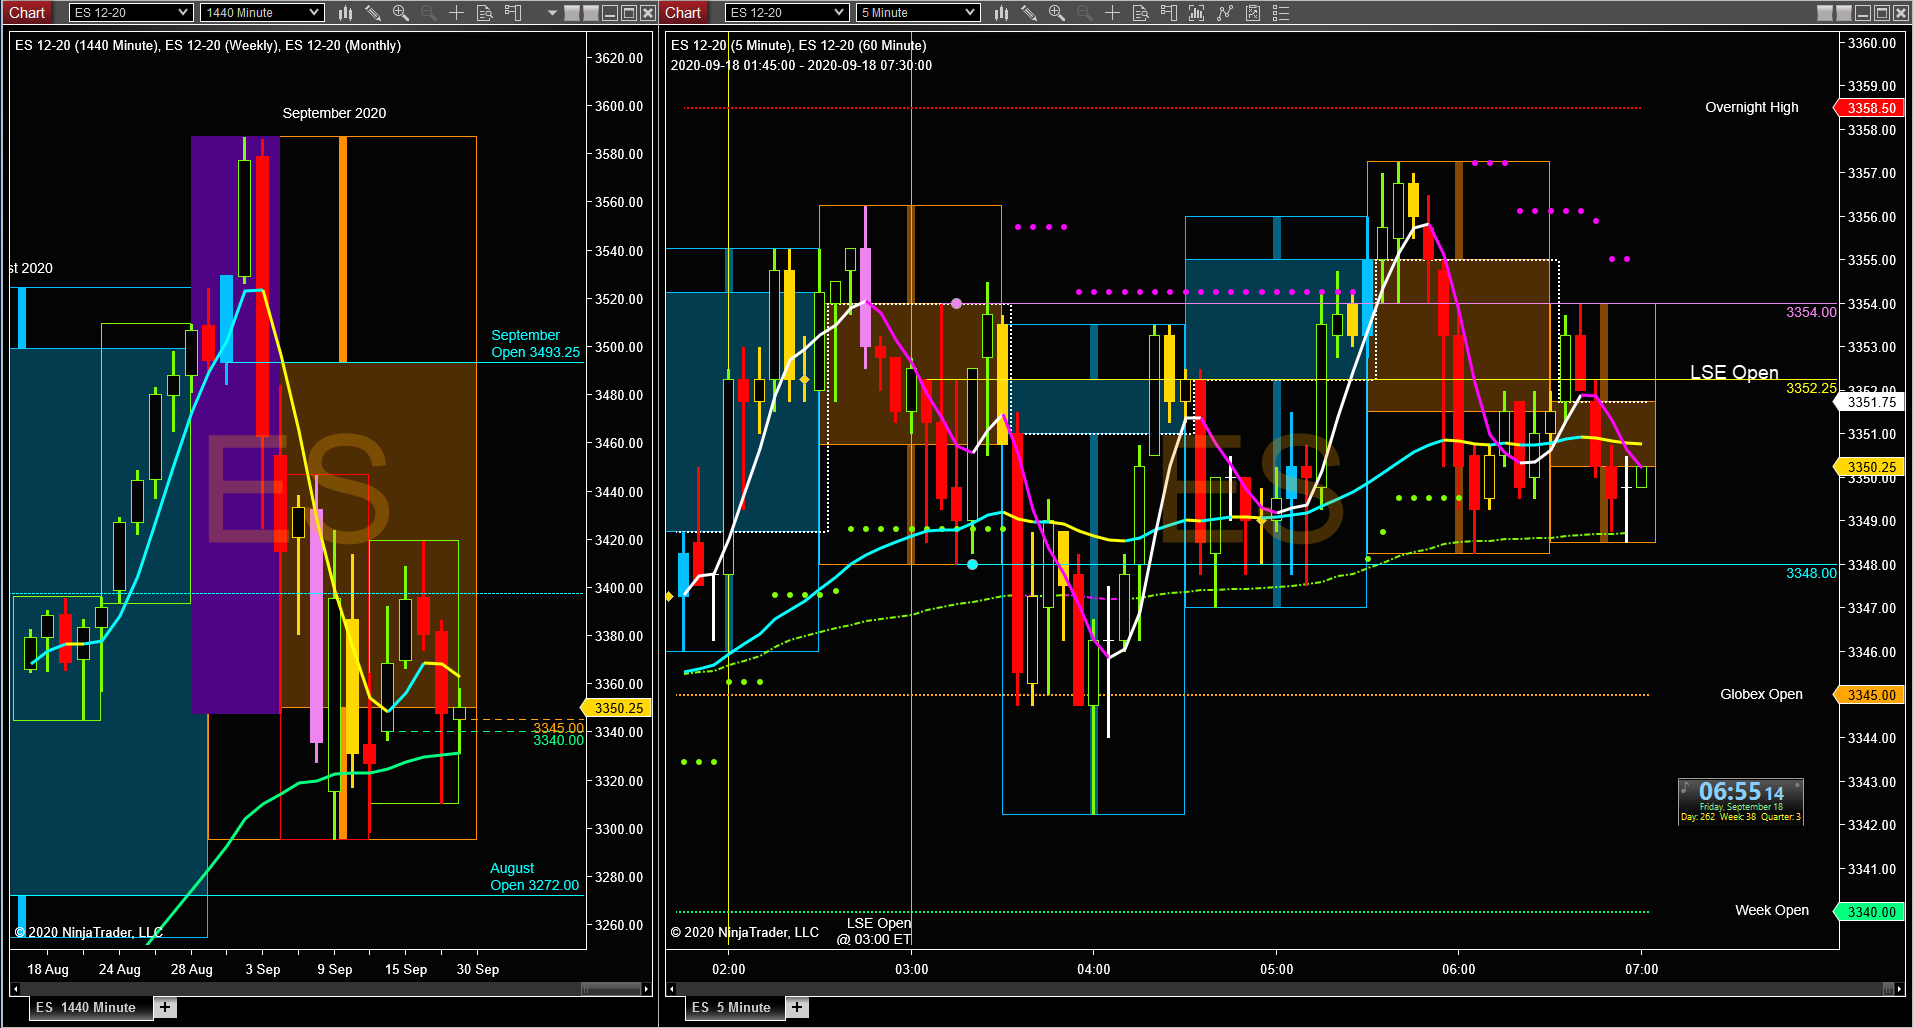Click left arrow of left chart scrollbar
The image size is (1913, 1028).
point(15,989)
